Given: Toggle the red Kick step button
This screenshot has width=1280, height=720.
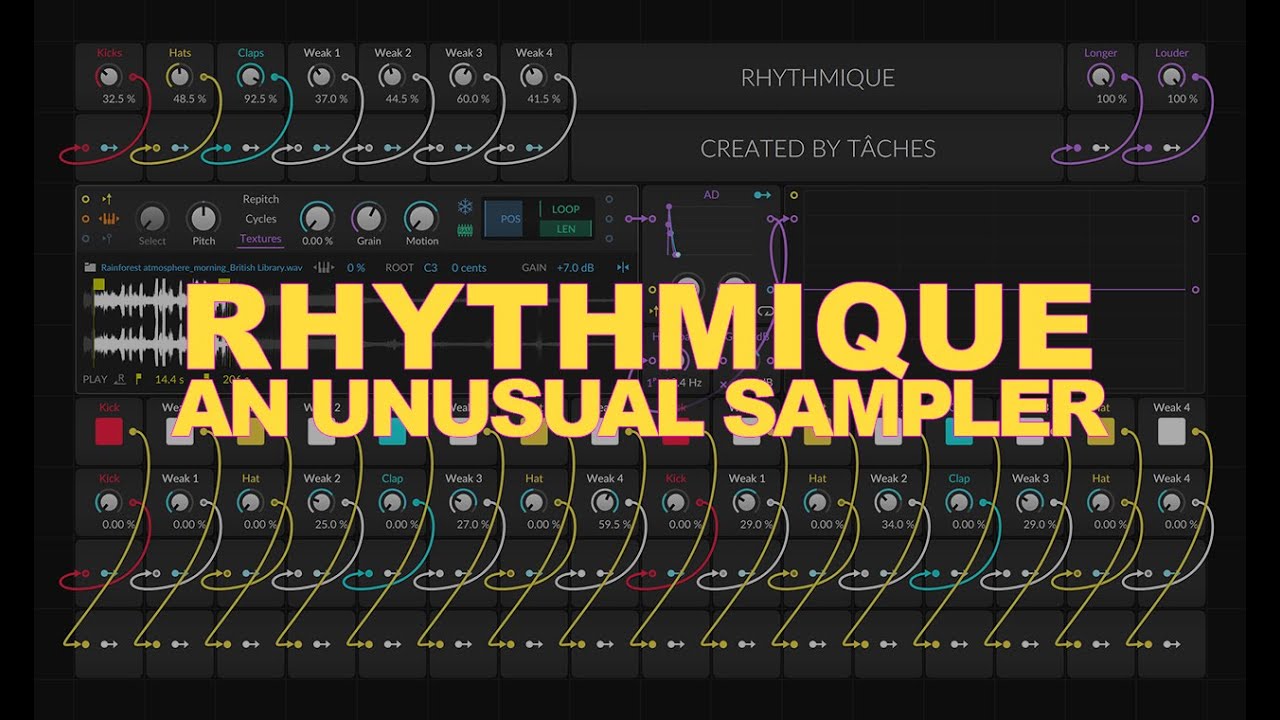Looking at the screenshot, I should pos(108,432).
